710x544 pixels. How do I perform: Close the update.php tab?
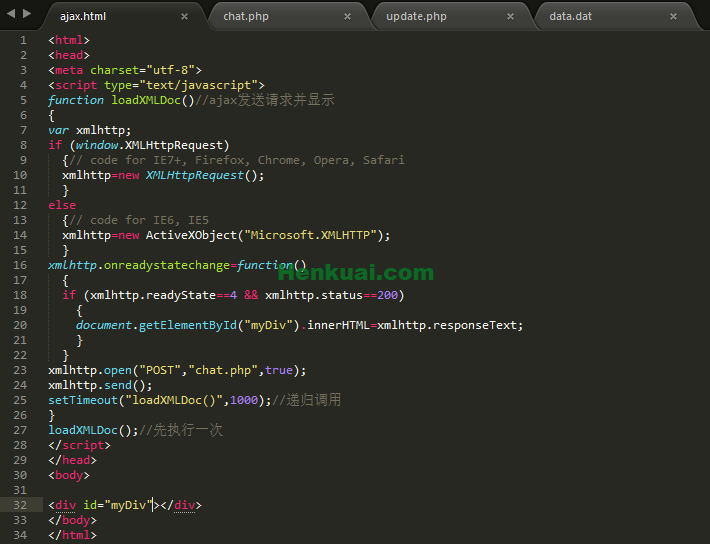510,16
